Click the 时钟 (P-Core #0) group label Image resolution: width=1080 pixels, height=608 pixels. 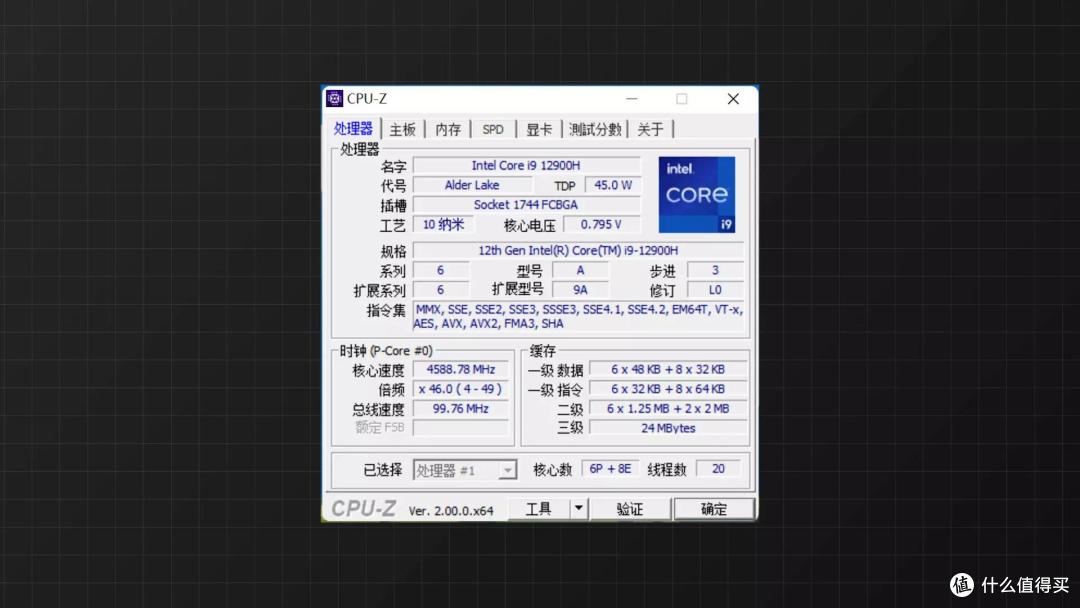(x=386, y=351)
